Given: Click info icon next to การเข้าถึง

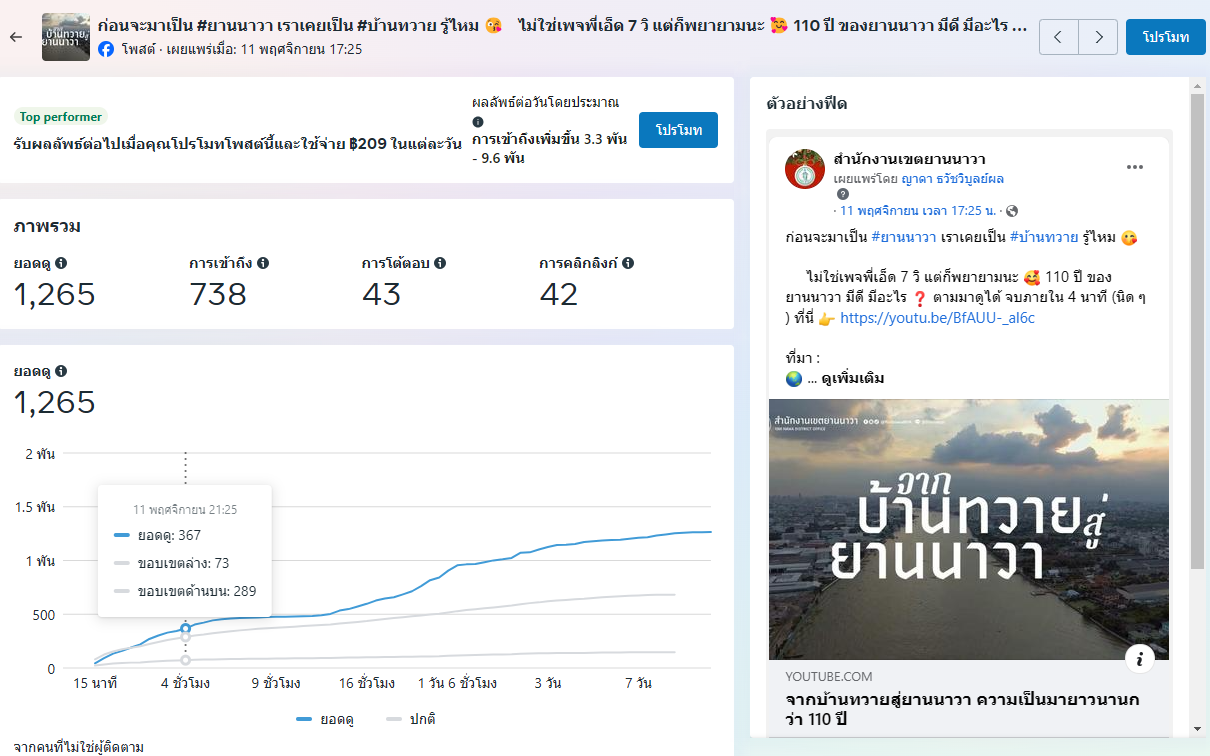Looking at the screenshot, I should 263,263.
